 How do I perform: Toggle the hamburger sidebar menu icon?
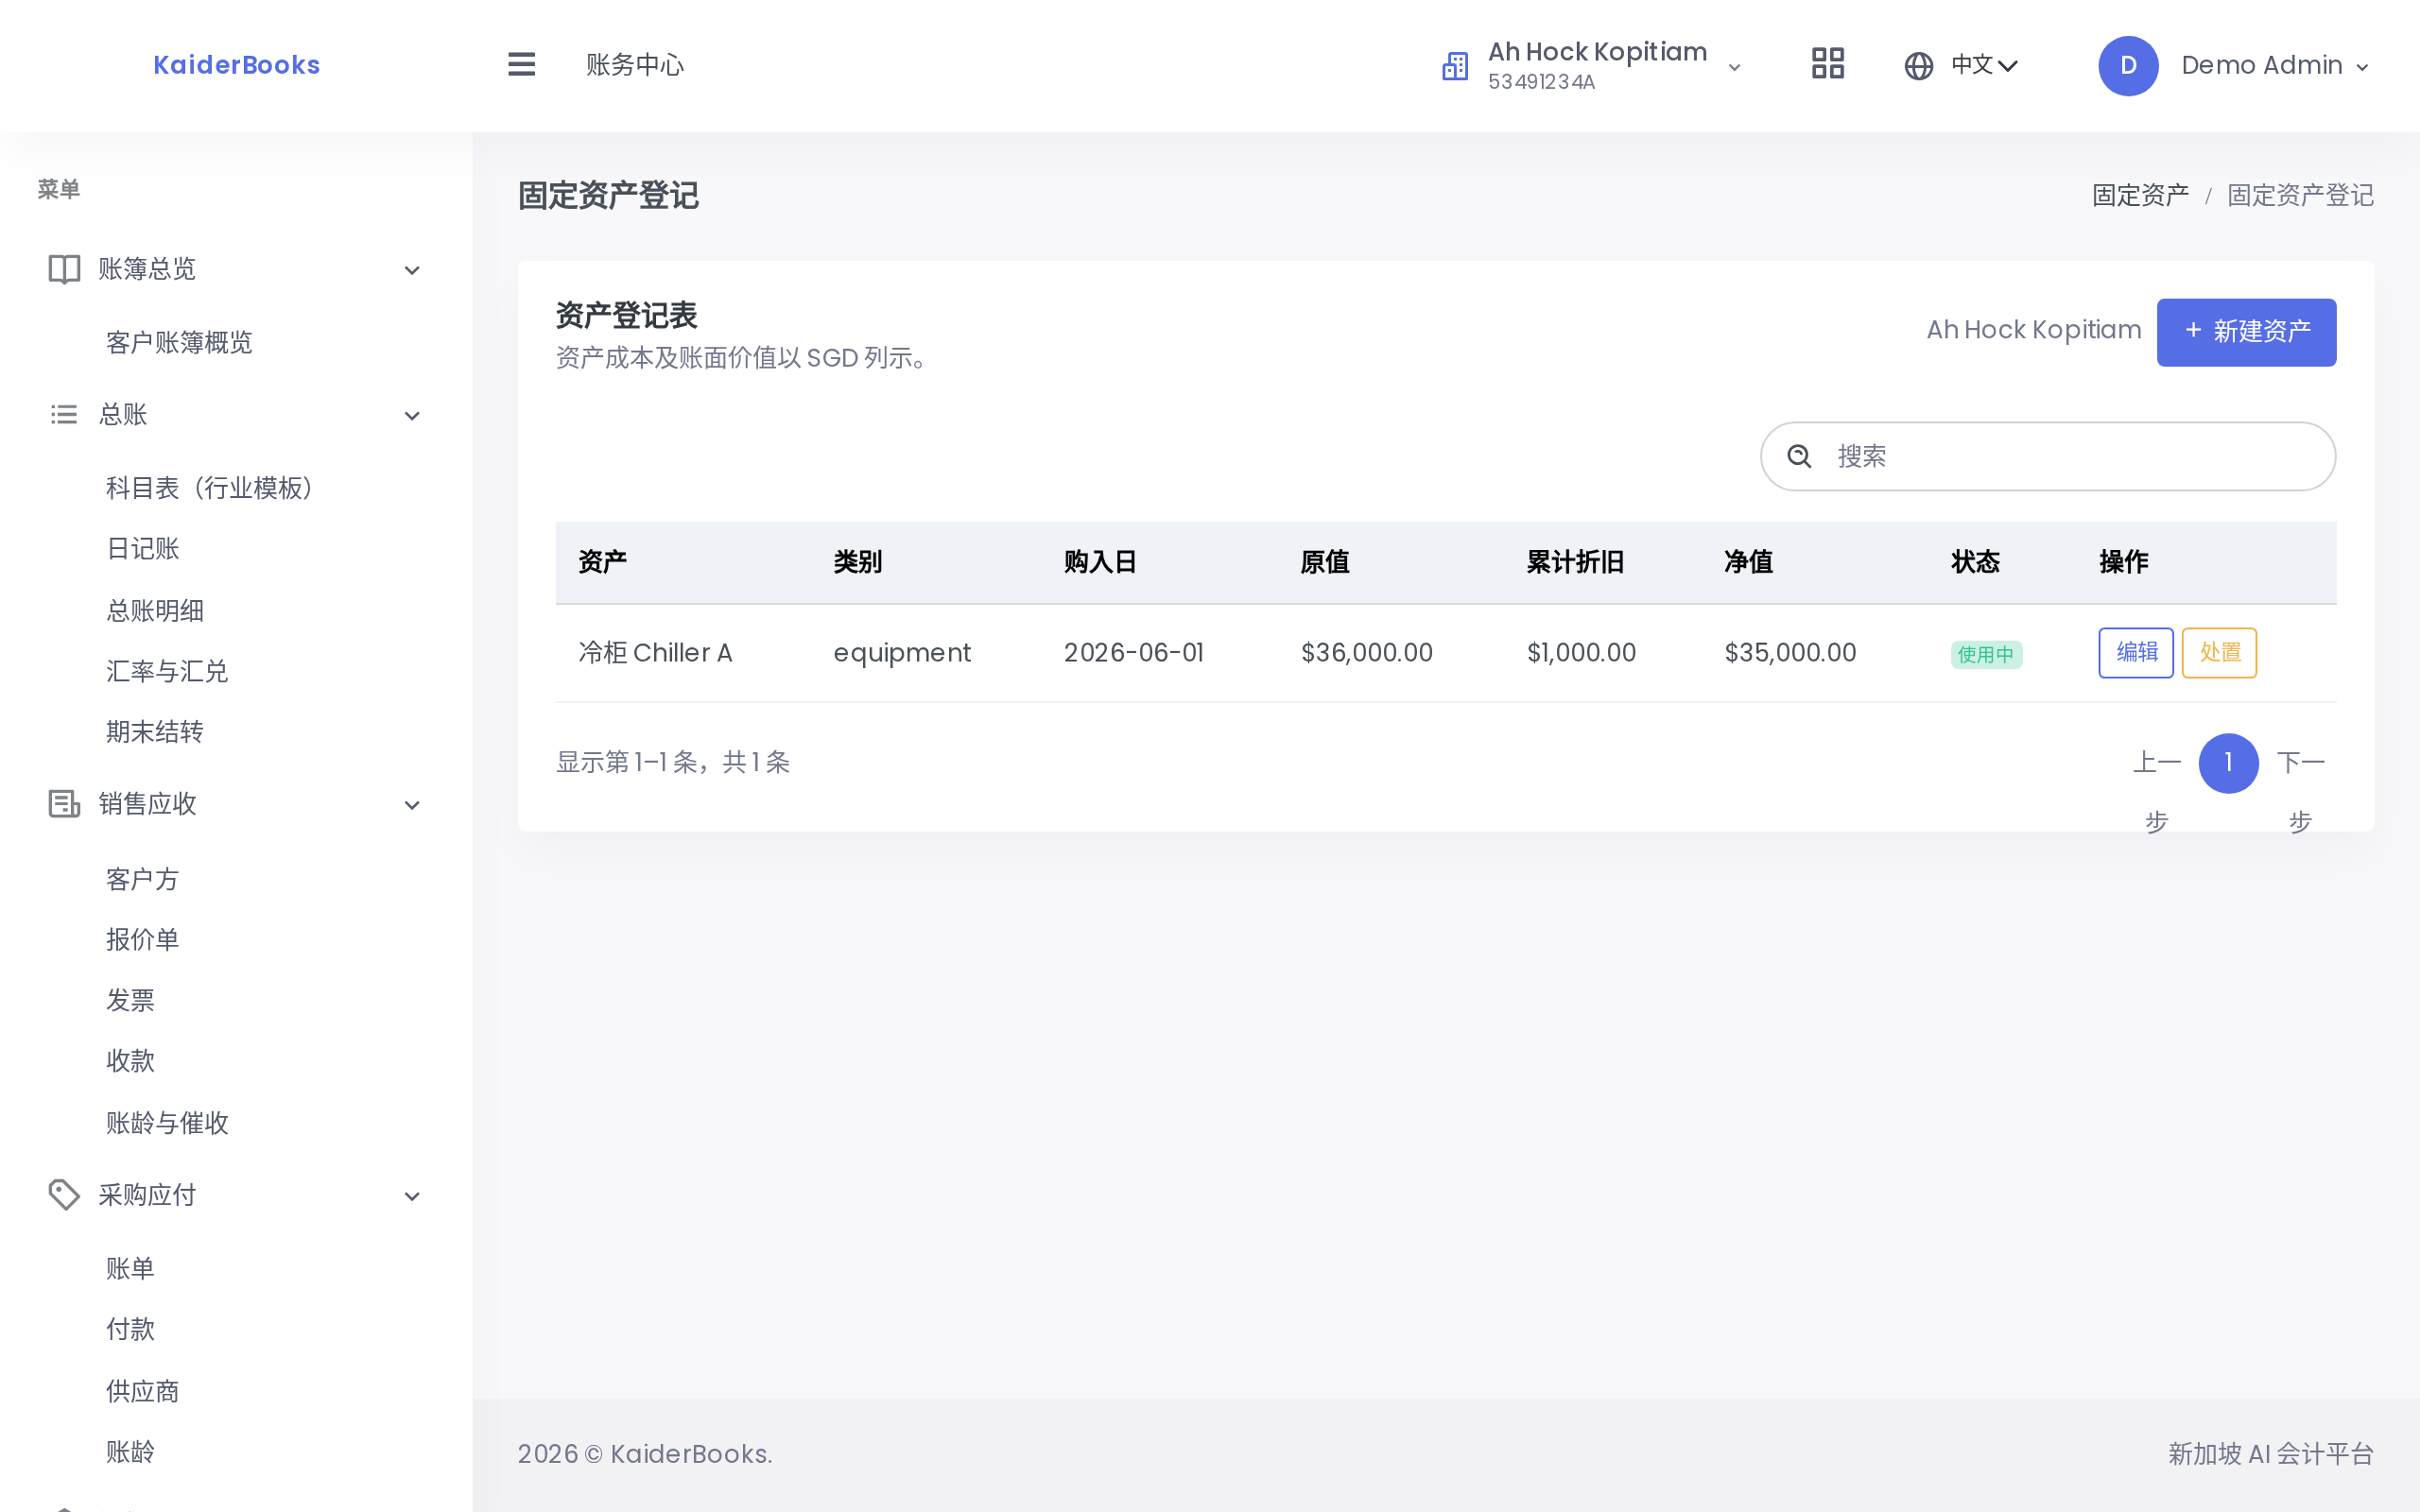(x=521, y=65)
